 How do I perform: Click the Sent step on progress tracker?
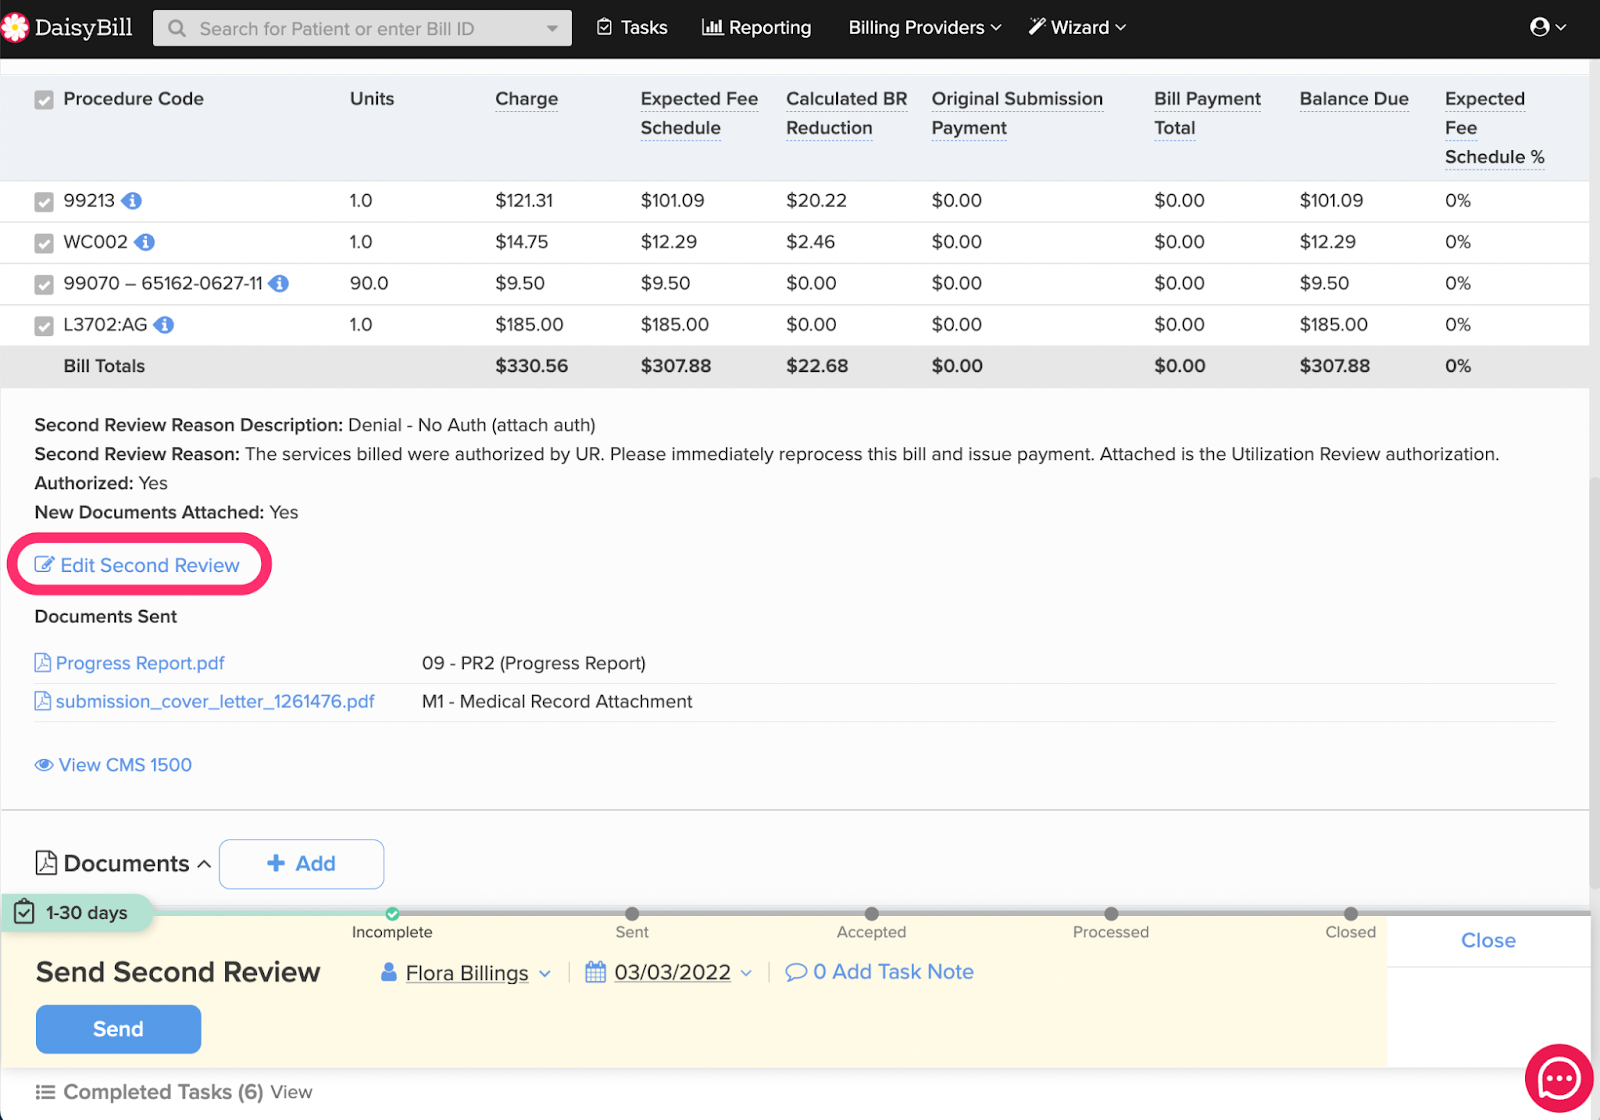(x=632, y=914)
